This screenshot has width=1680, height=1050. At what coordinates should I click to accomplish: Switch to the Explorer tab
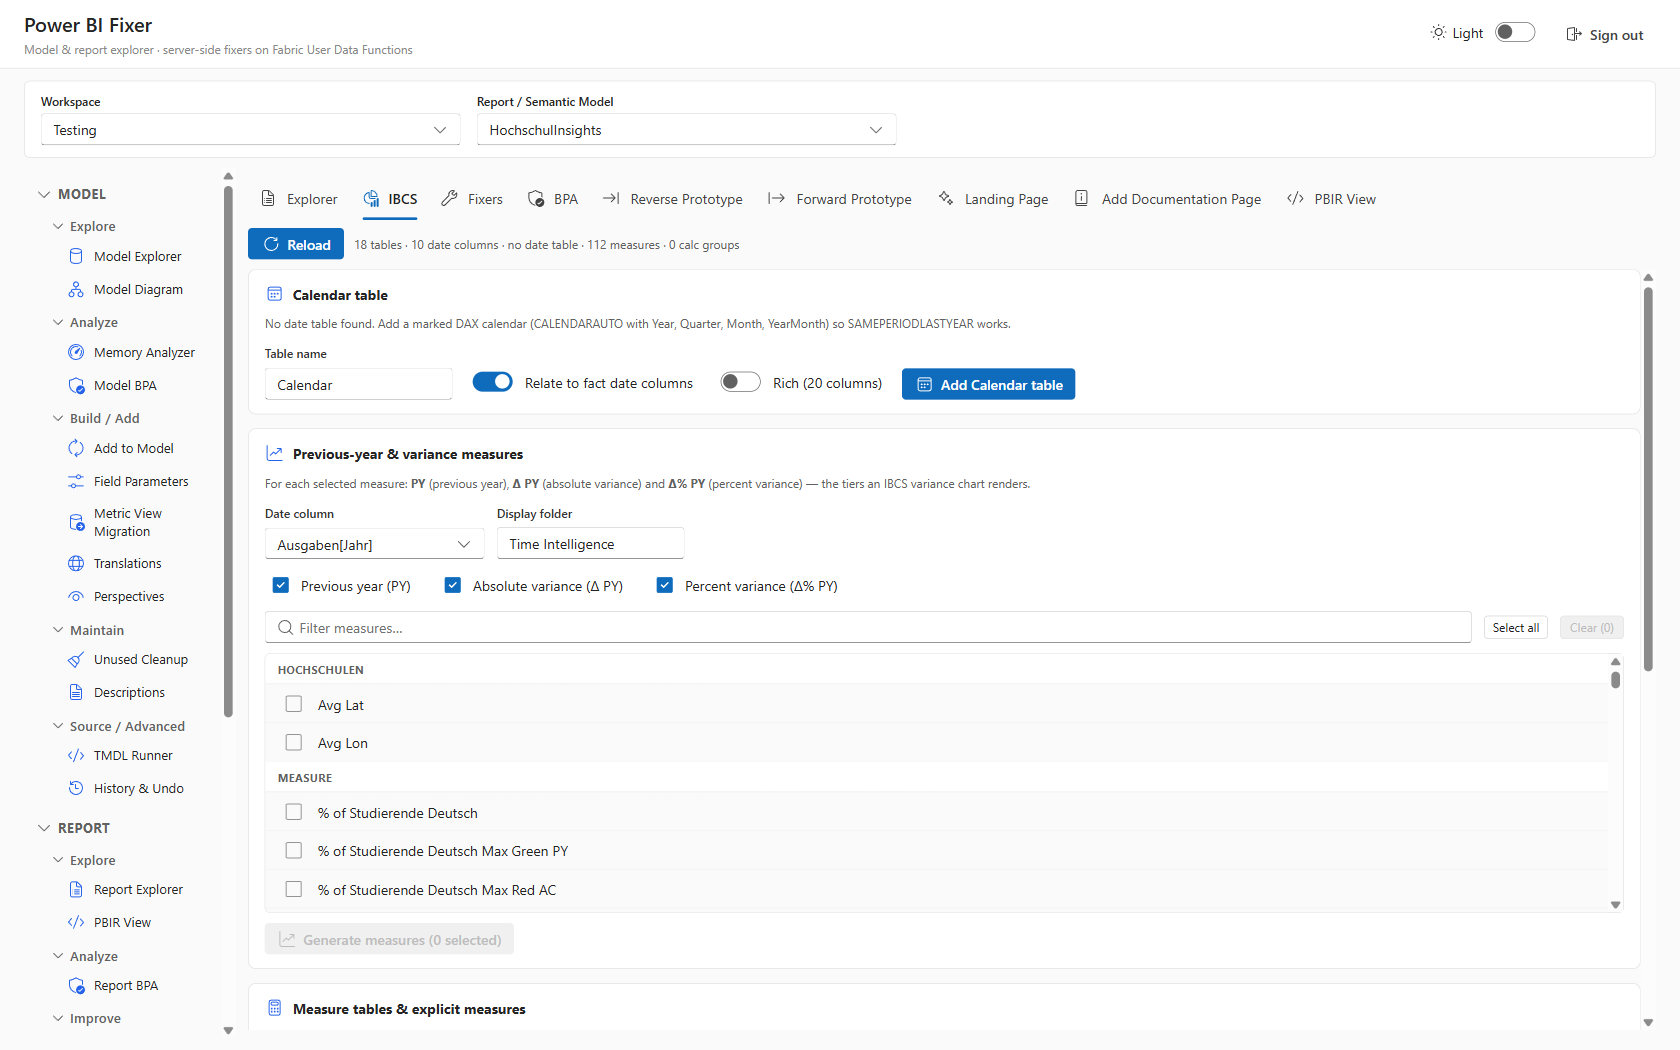click(x=299, y=199)
